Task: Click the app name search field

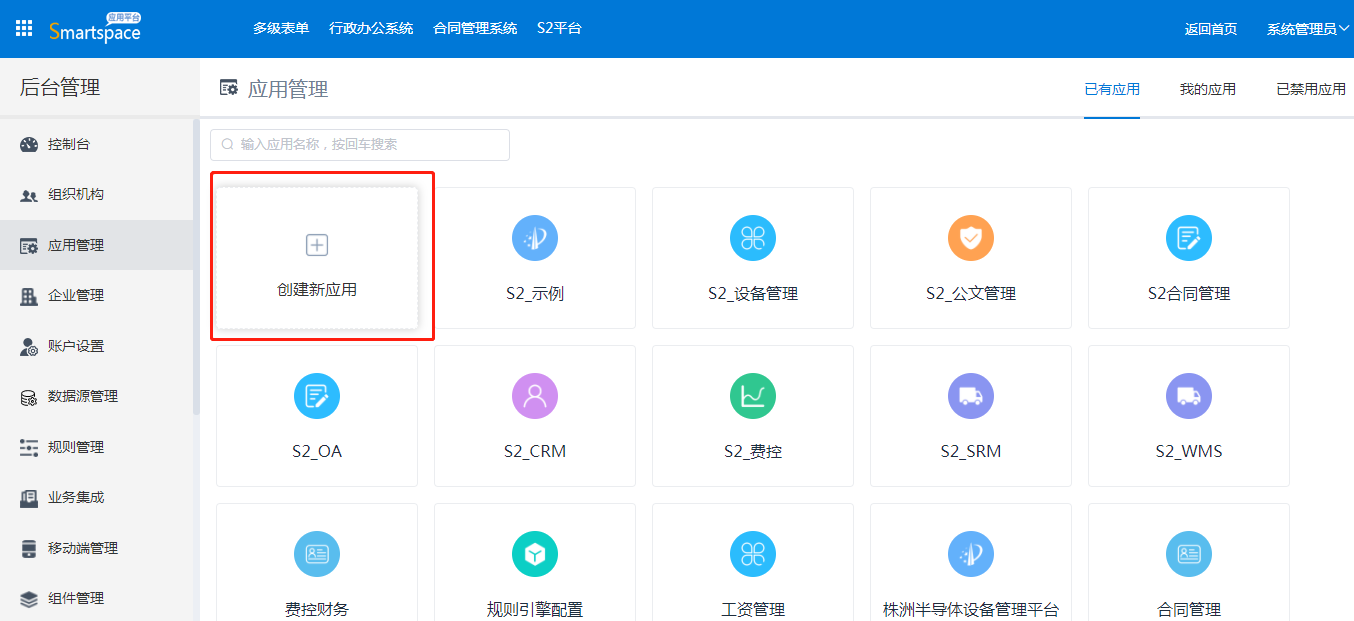Action: [x=360, y=144]
